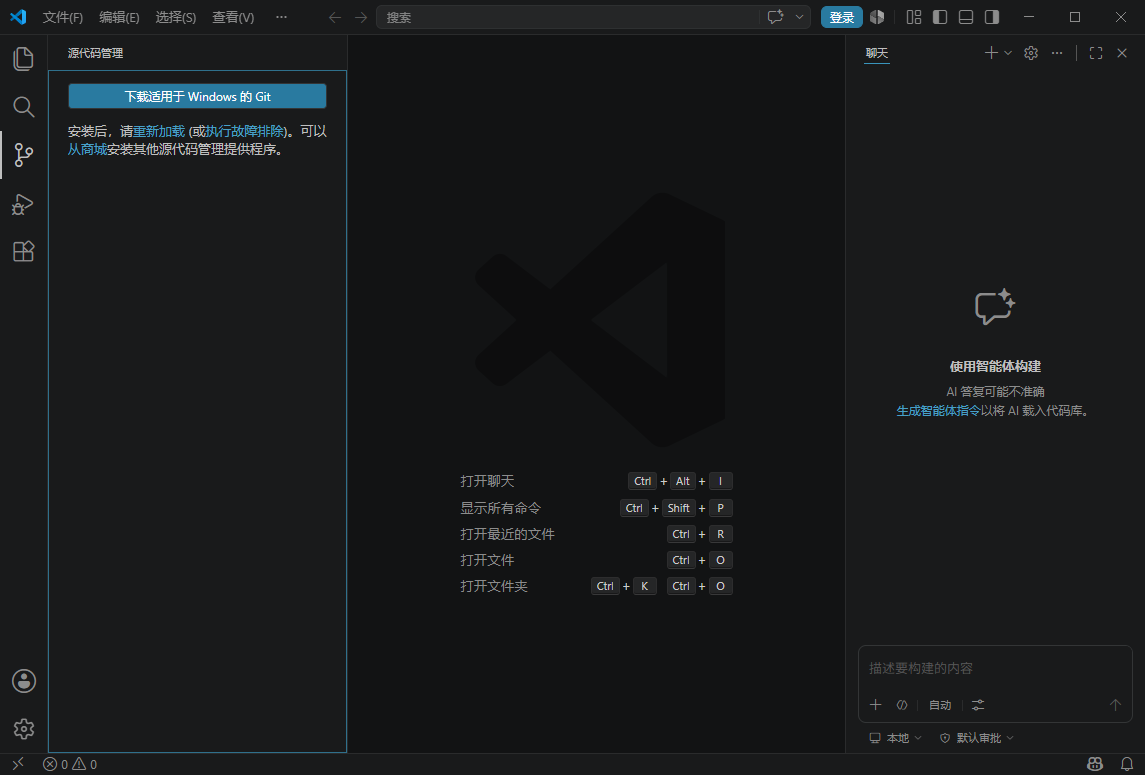
Task: Send the chat message with arrow
Action: tap(1115, 705)
